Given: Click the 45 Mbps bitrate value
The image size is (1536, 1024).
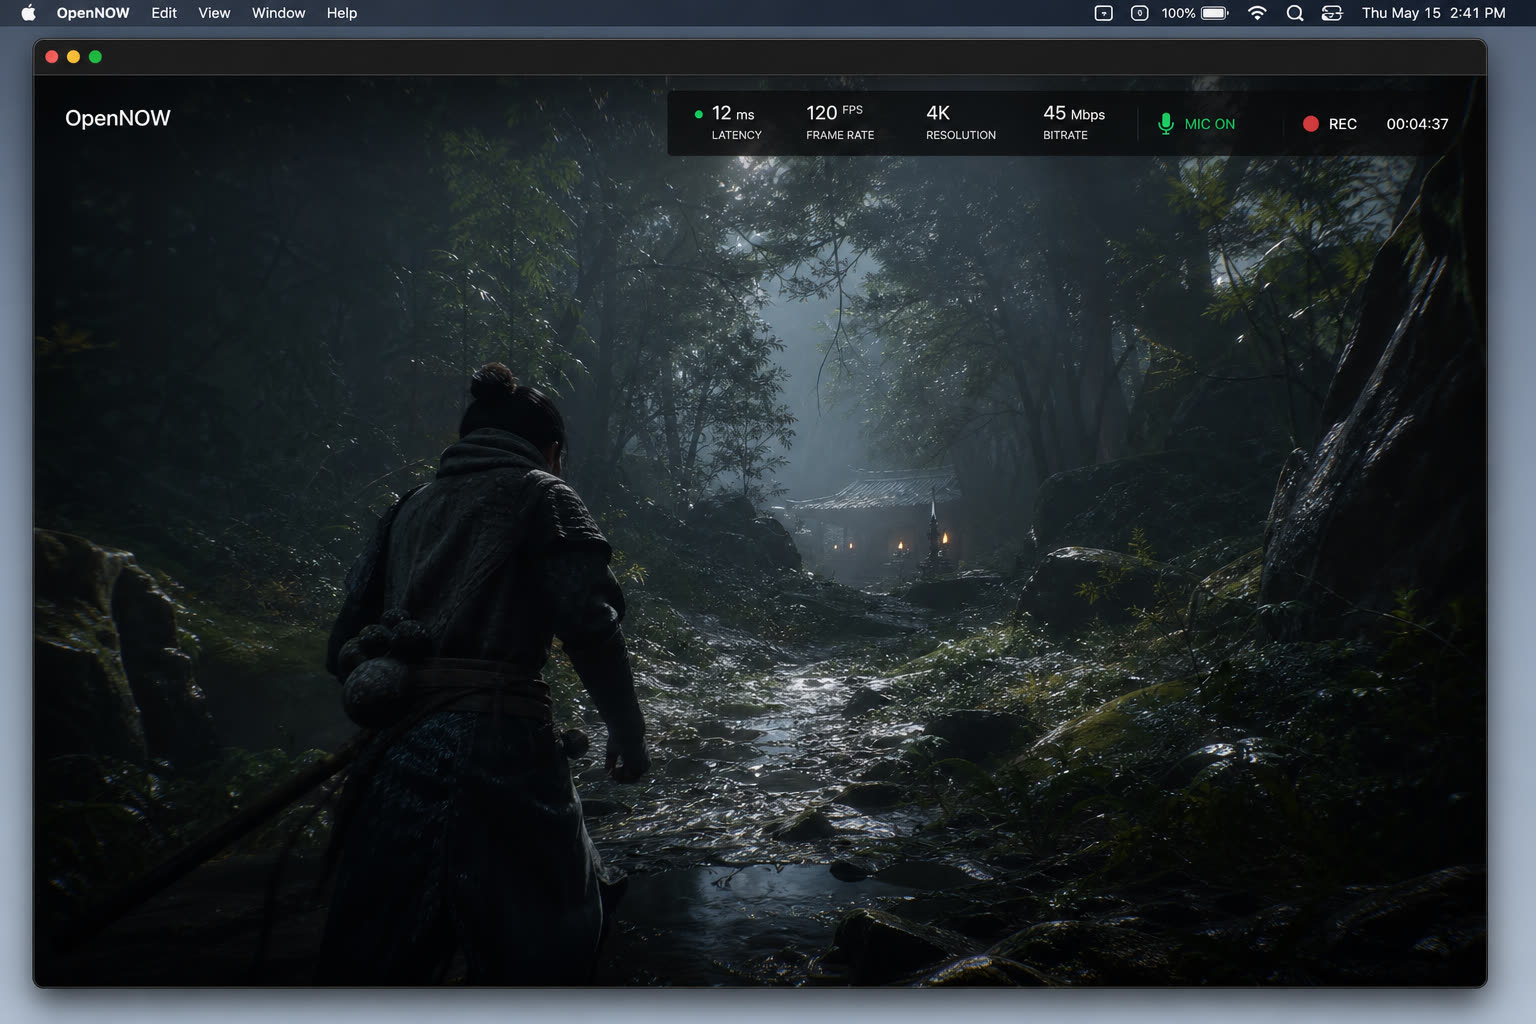Looking at the screenshot, I should pos(1074,113).
